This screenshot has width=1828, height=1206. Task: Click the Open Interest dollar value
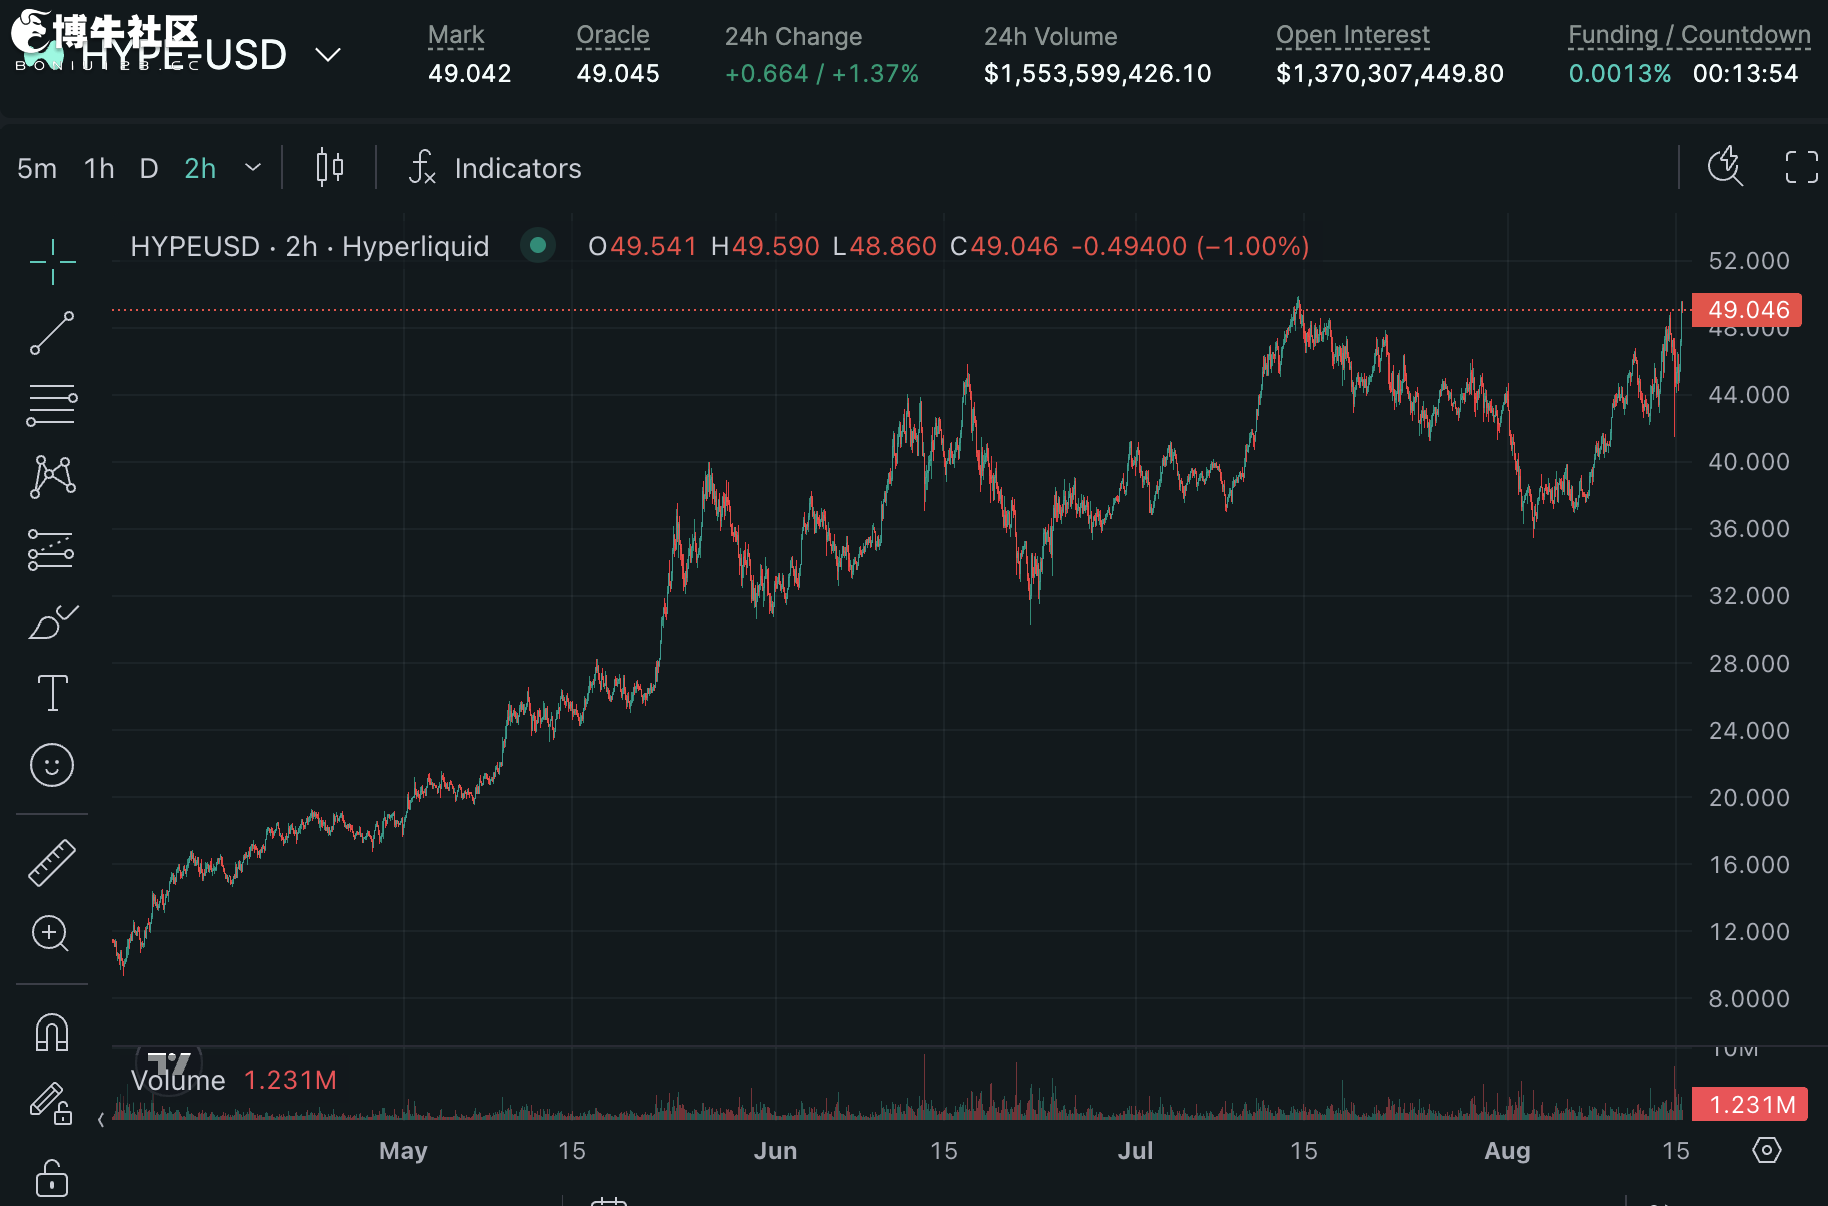[1389, 73]
